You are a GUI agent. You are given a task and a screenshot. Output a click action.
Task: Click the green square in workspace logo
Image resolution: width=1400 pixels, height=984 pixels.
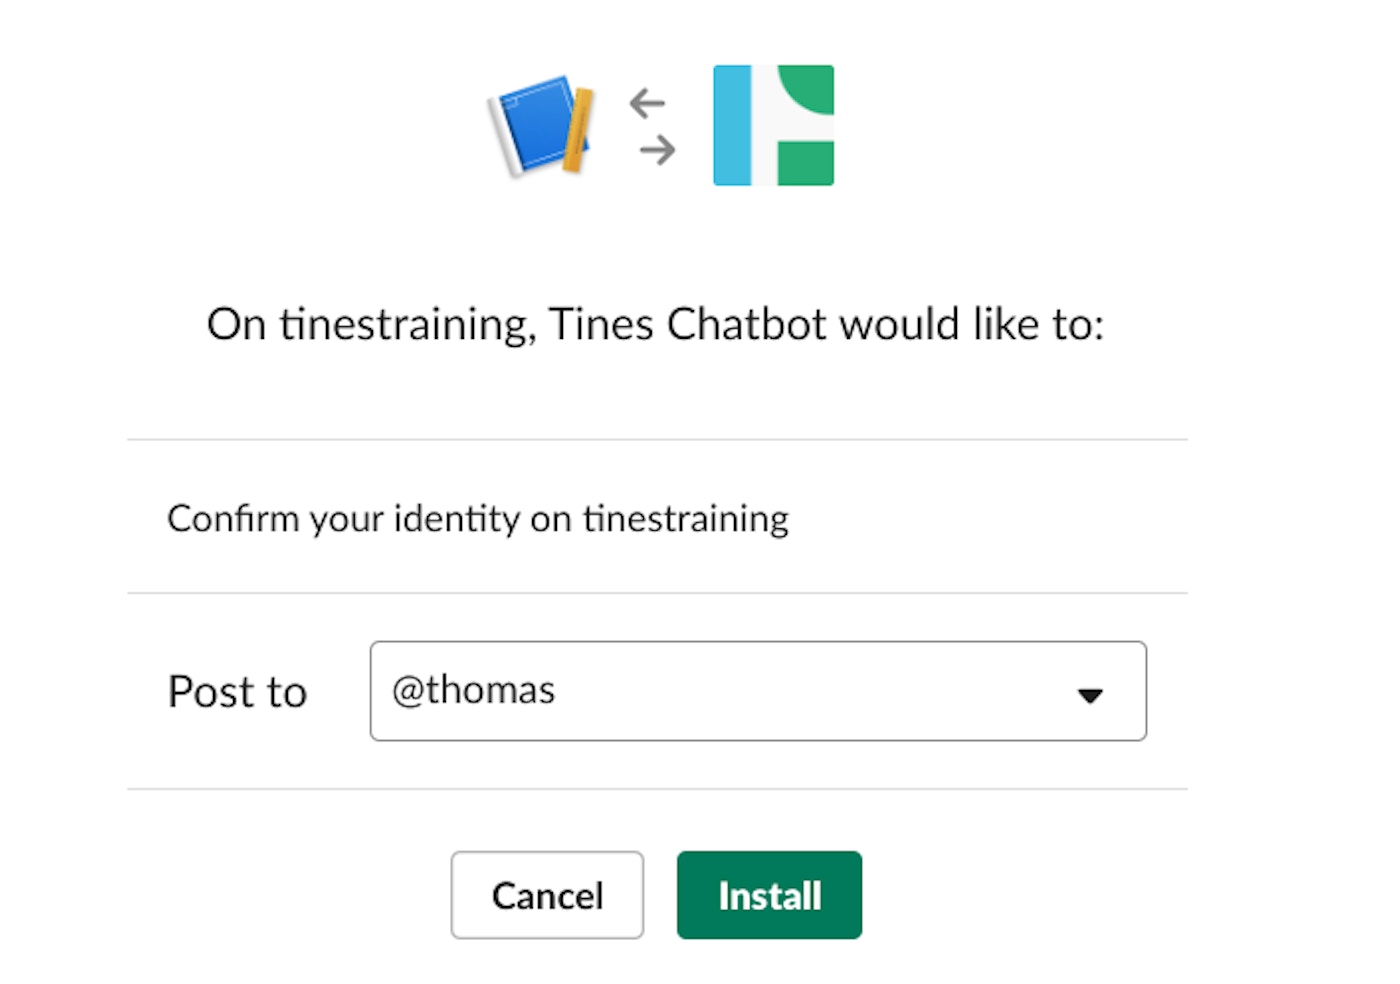click(806, 163)
